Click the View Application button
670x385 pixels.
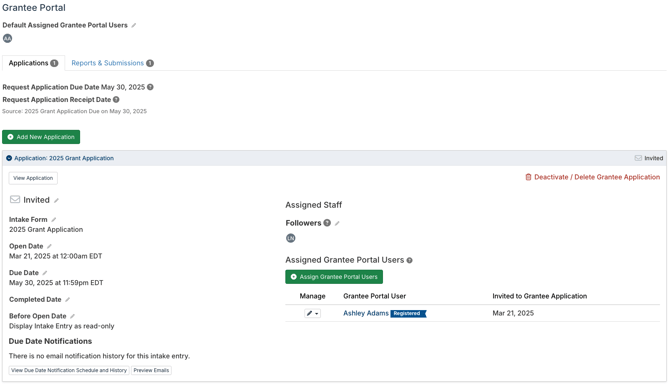click(x=33, y=178)
